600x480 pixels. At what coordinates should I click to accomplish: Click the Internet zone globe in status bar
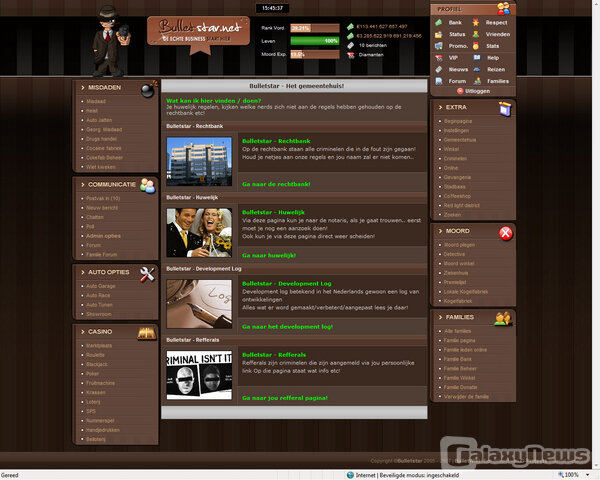(350, 475)
